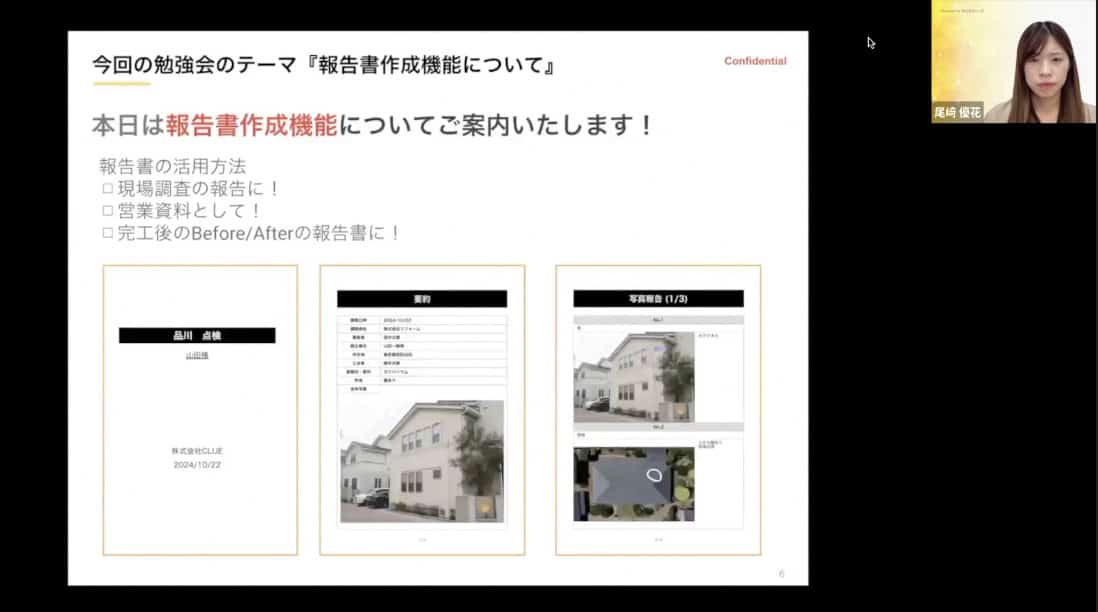The image size is (1098, 612).
Task: Click the white circle marker on the roof photo
Action: click(x=655, y=477)
